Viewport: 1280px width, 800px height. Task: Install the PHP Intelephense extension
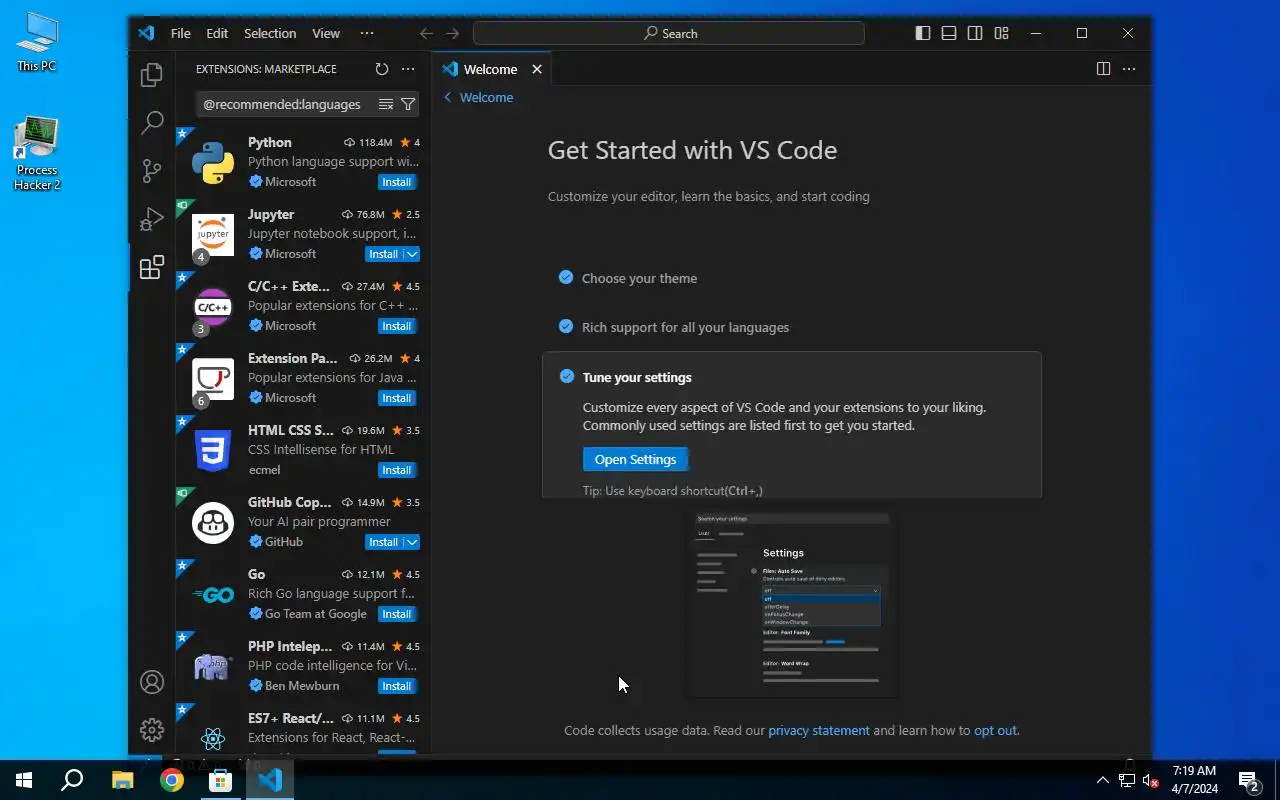click(x=397, y=686)
